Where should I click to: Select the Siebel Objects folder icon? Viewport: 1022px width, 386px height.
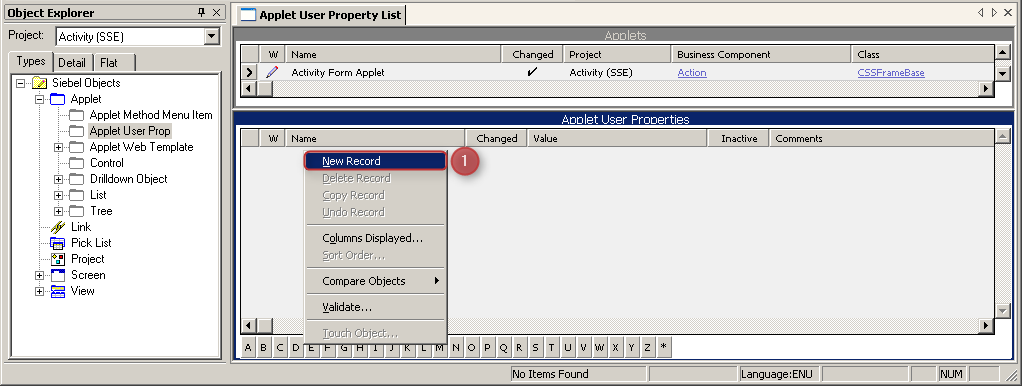(39, 83)
